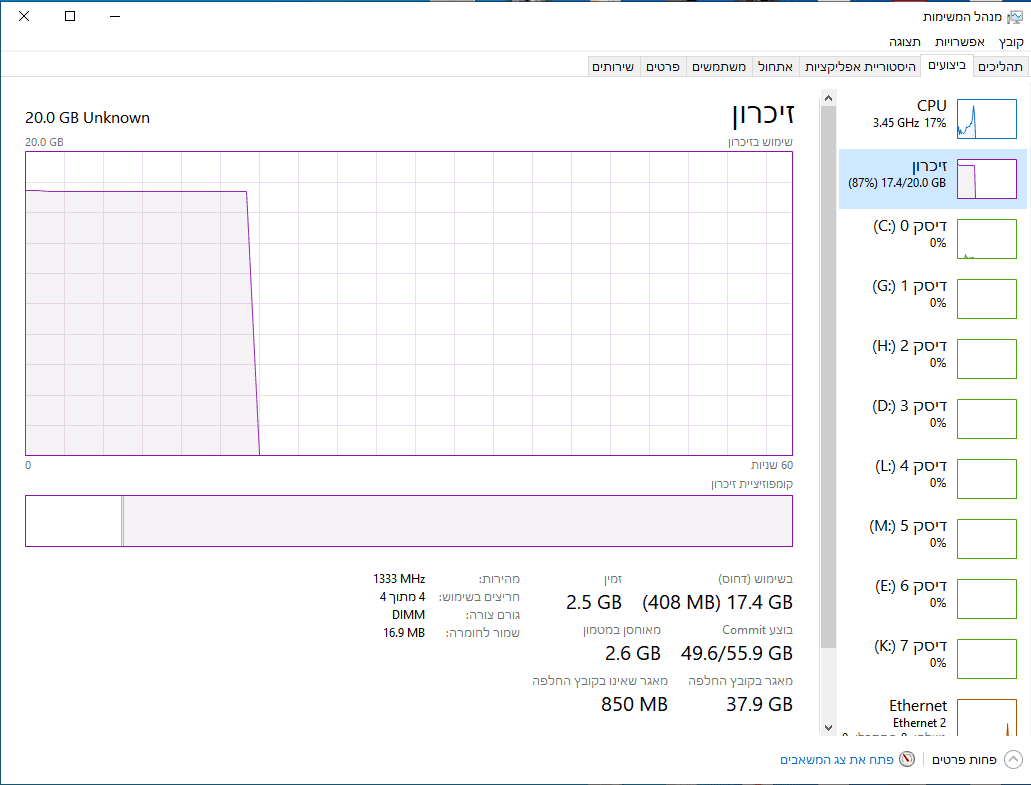
Task: Click the Task Manager title bar icon
Action: (x=1016, y=16)
